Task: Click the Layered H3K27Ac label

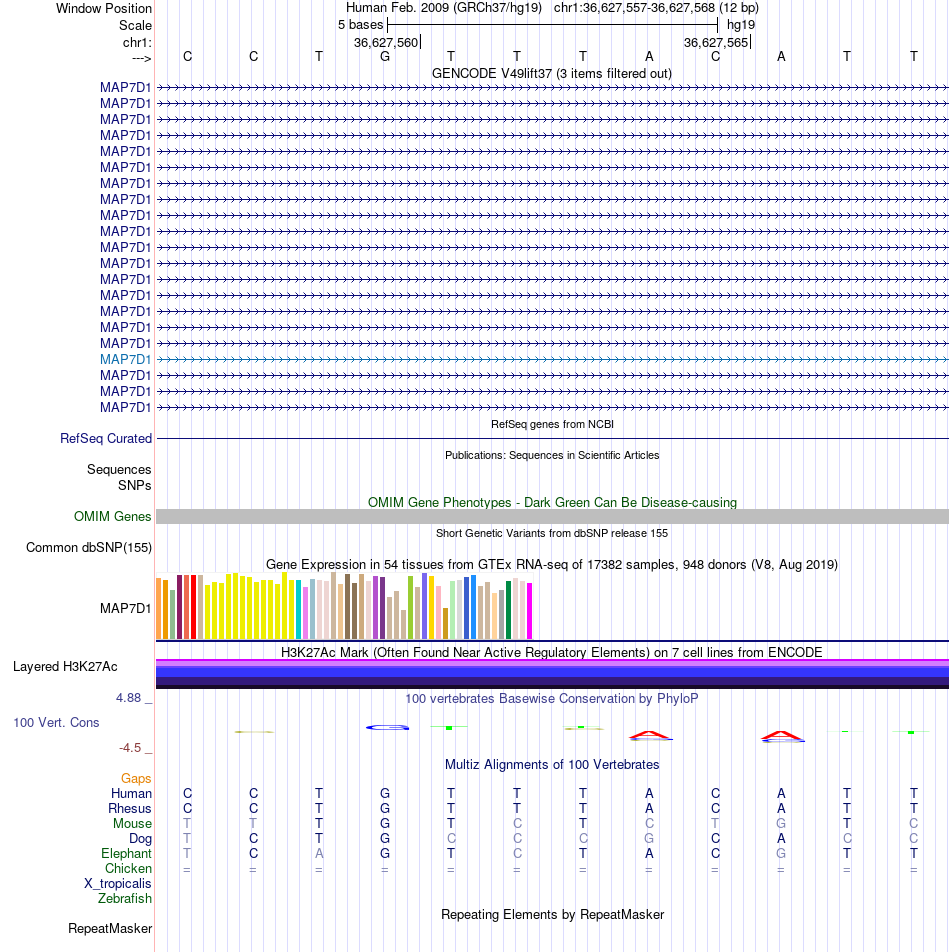Action: click(x=65, y=666)
